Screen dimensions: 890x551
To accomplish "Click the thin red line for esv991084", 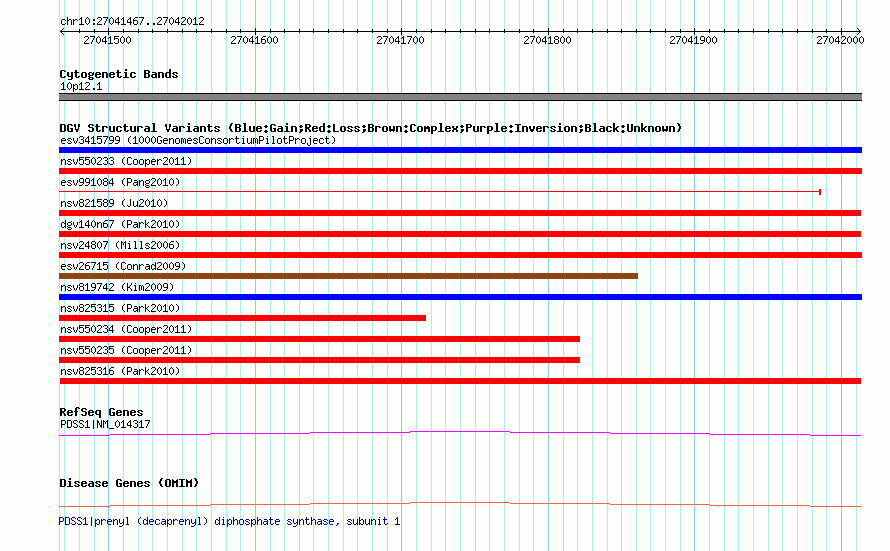I will pos(440,192).
